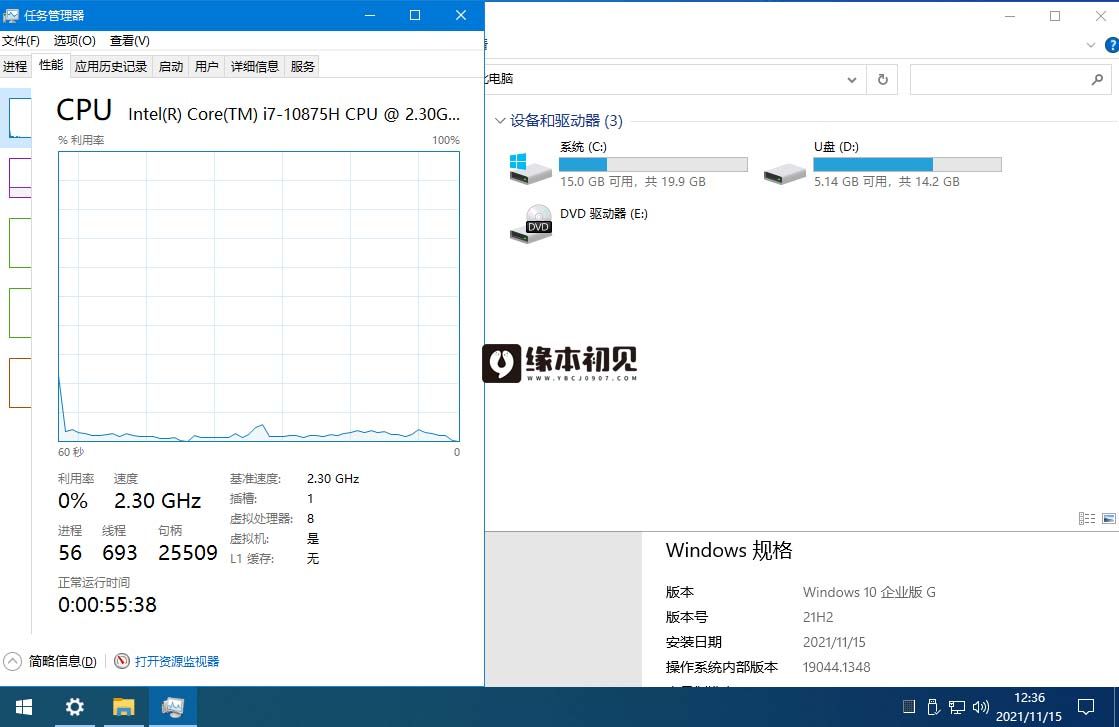Click the 21H2 version number
Screen dimensions: 1119x727
pyautogui.click(x=818, y=617)
